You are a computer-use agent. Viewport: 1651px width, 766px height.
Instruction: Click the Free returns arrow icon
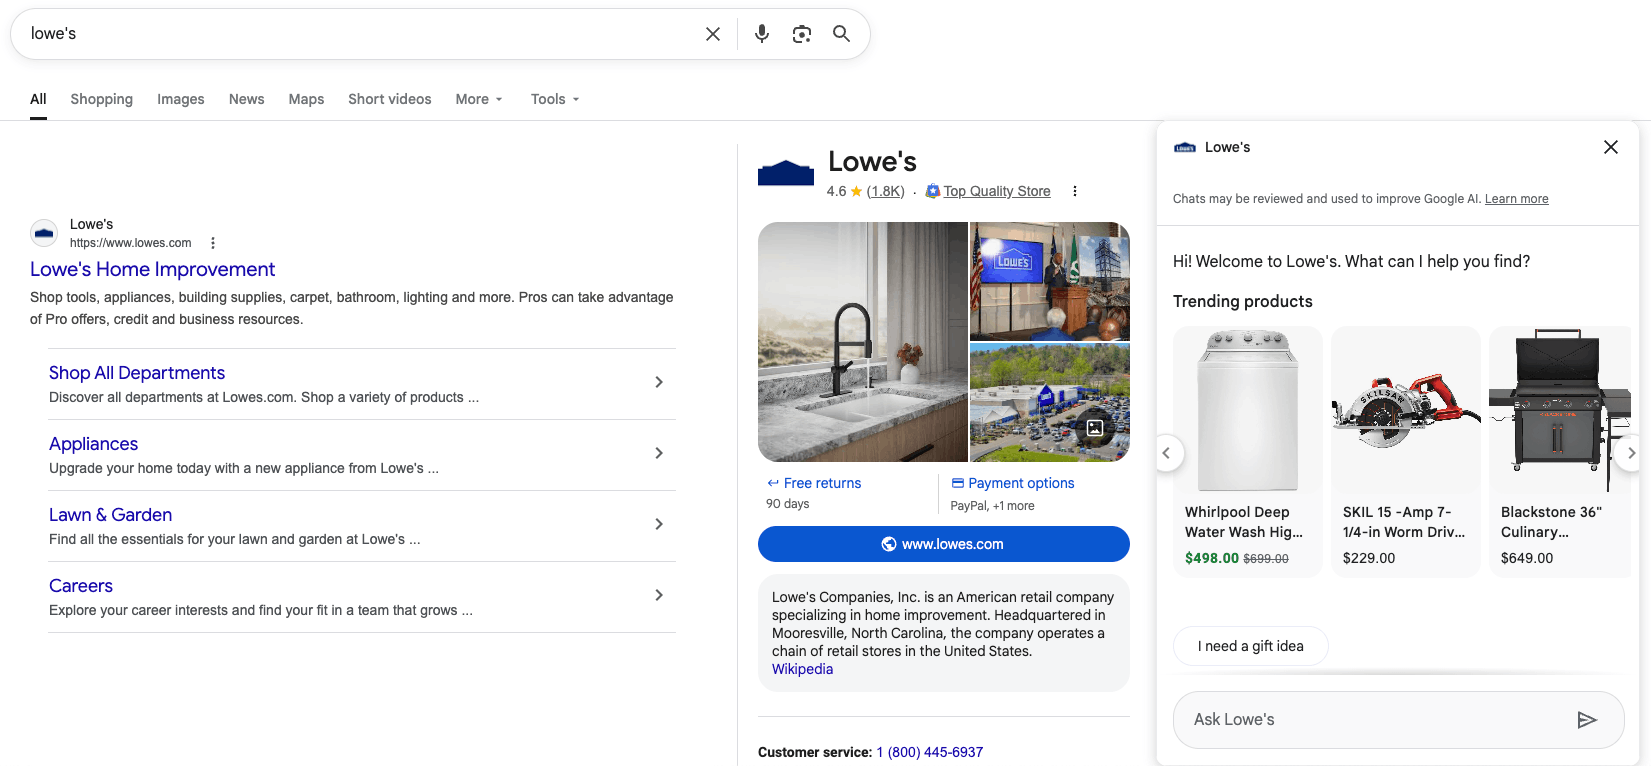(x=773, y=483)
